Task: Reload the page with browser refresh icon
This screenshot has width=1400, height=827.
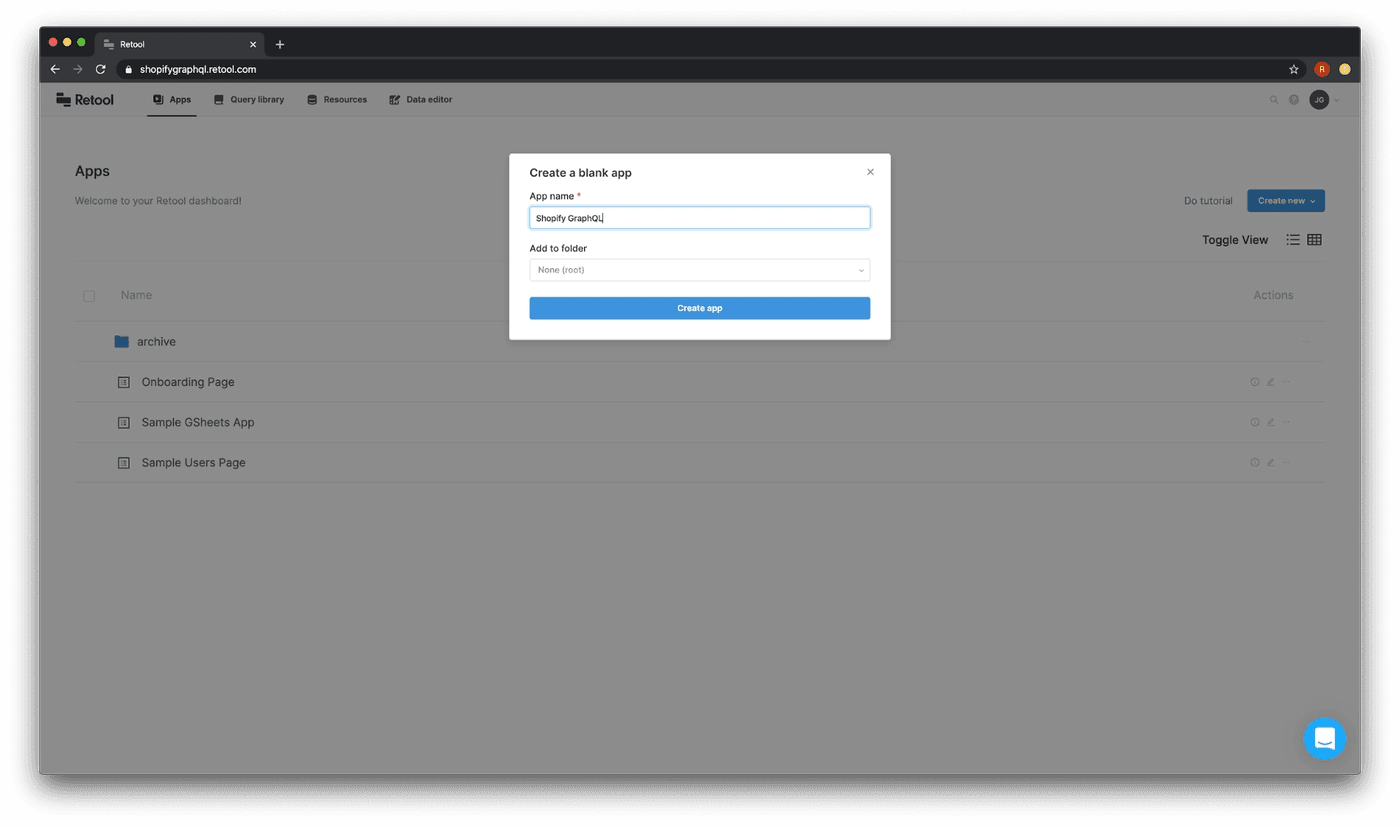Action: pos(100,70)
